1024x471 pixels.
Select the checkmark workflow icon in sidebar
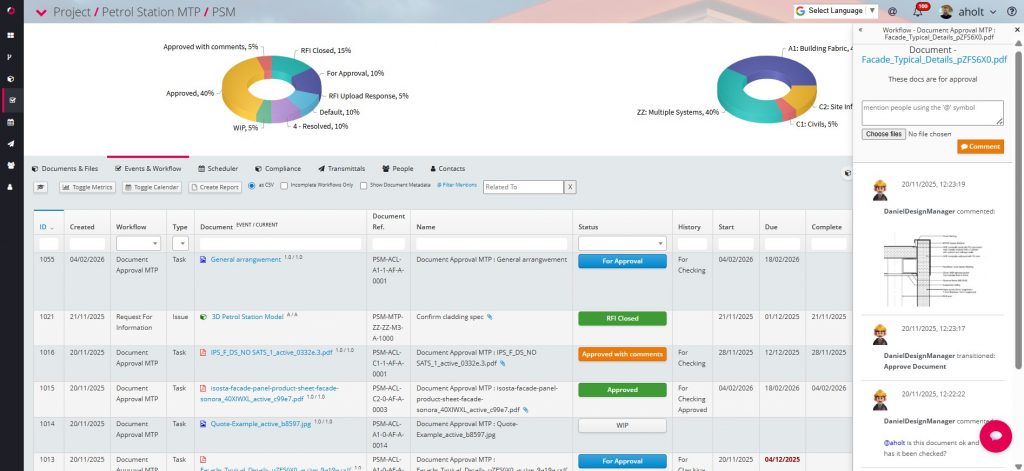tap(12, 100)
